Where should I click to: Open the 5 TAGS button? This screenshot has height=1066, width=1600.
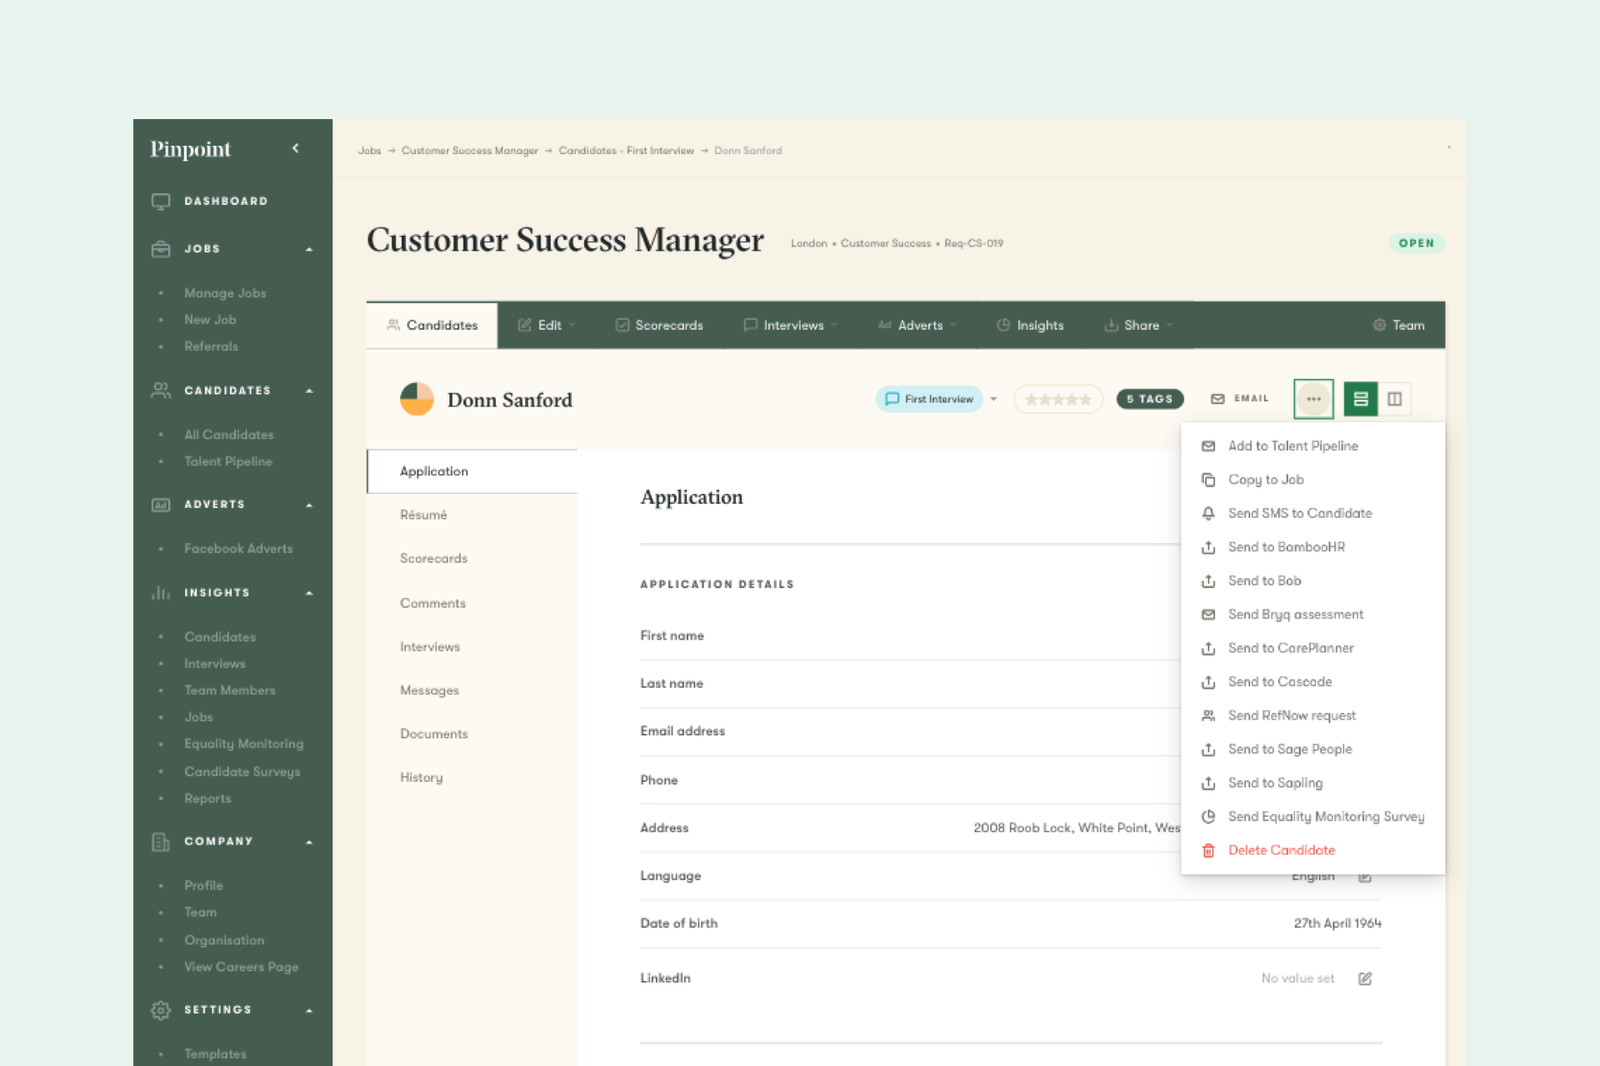(1150, 398)
